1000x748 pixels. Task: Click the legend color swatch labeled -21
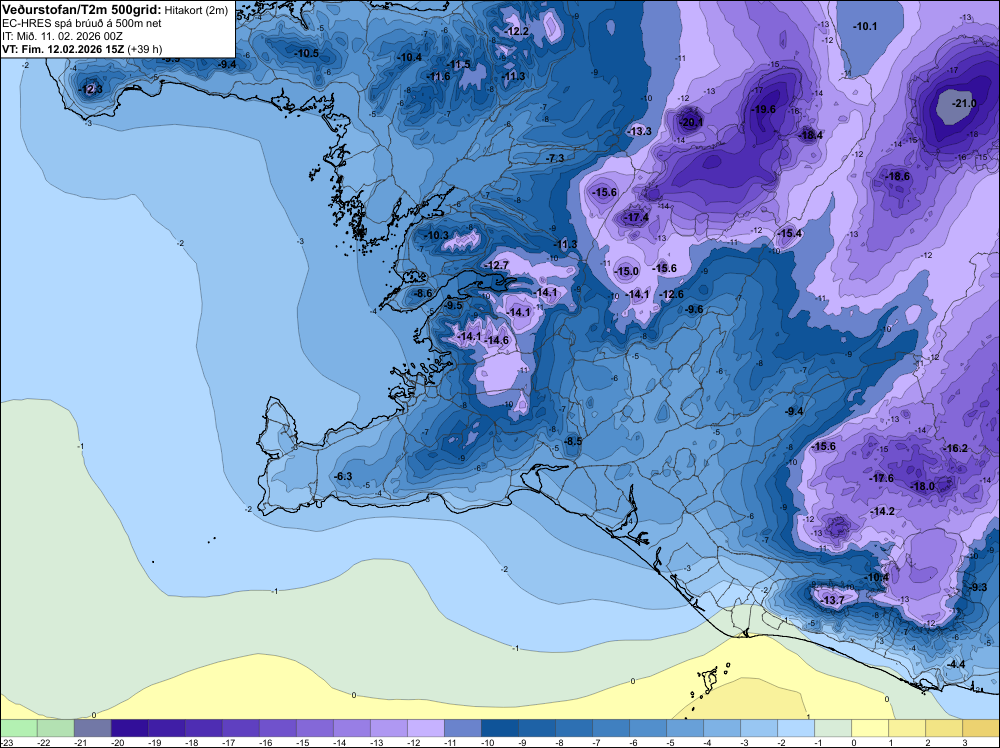point(92,728)
